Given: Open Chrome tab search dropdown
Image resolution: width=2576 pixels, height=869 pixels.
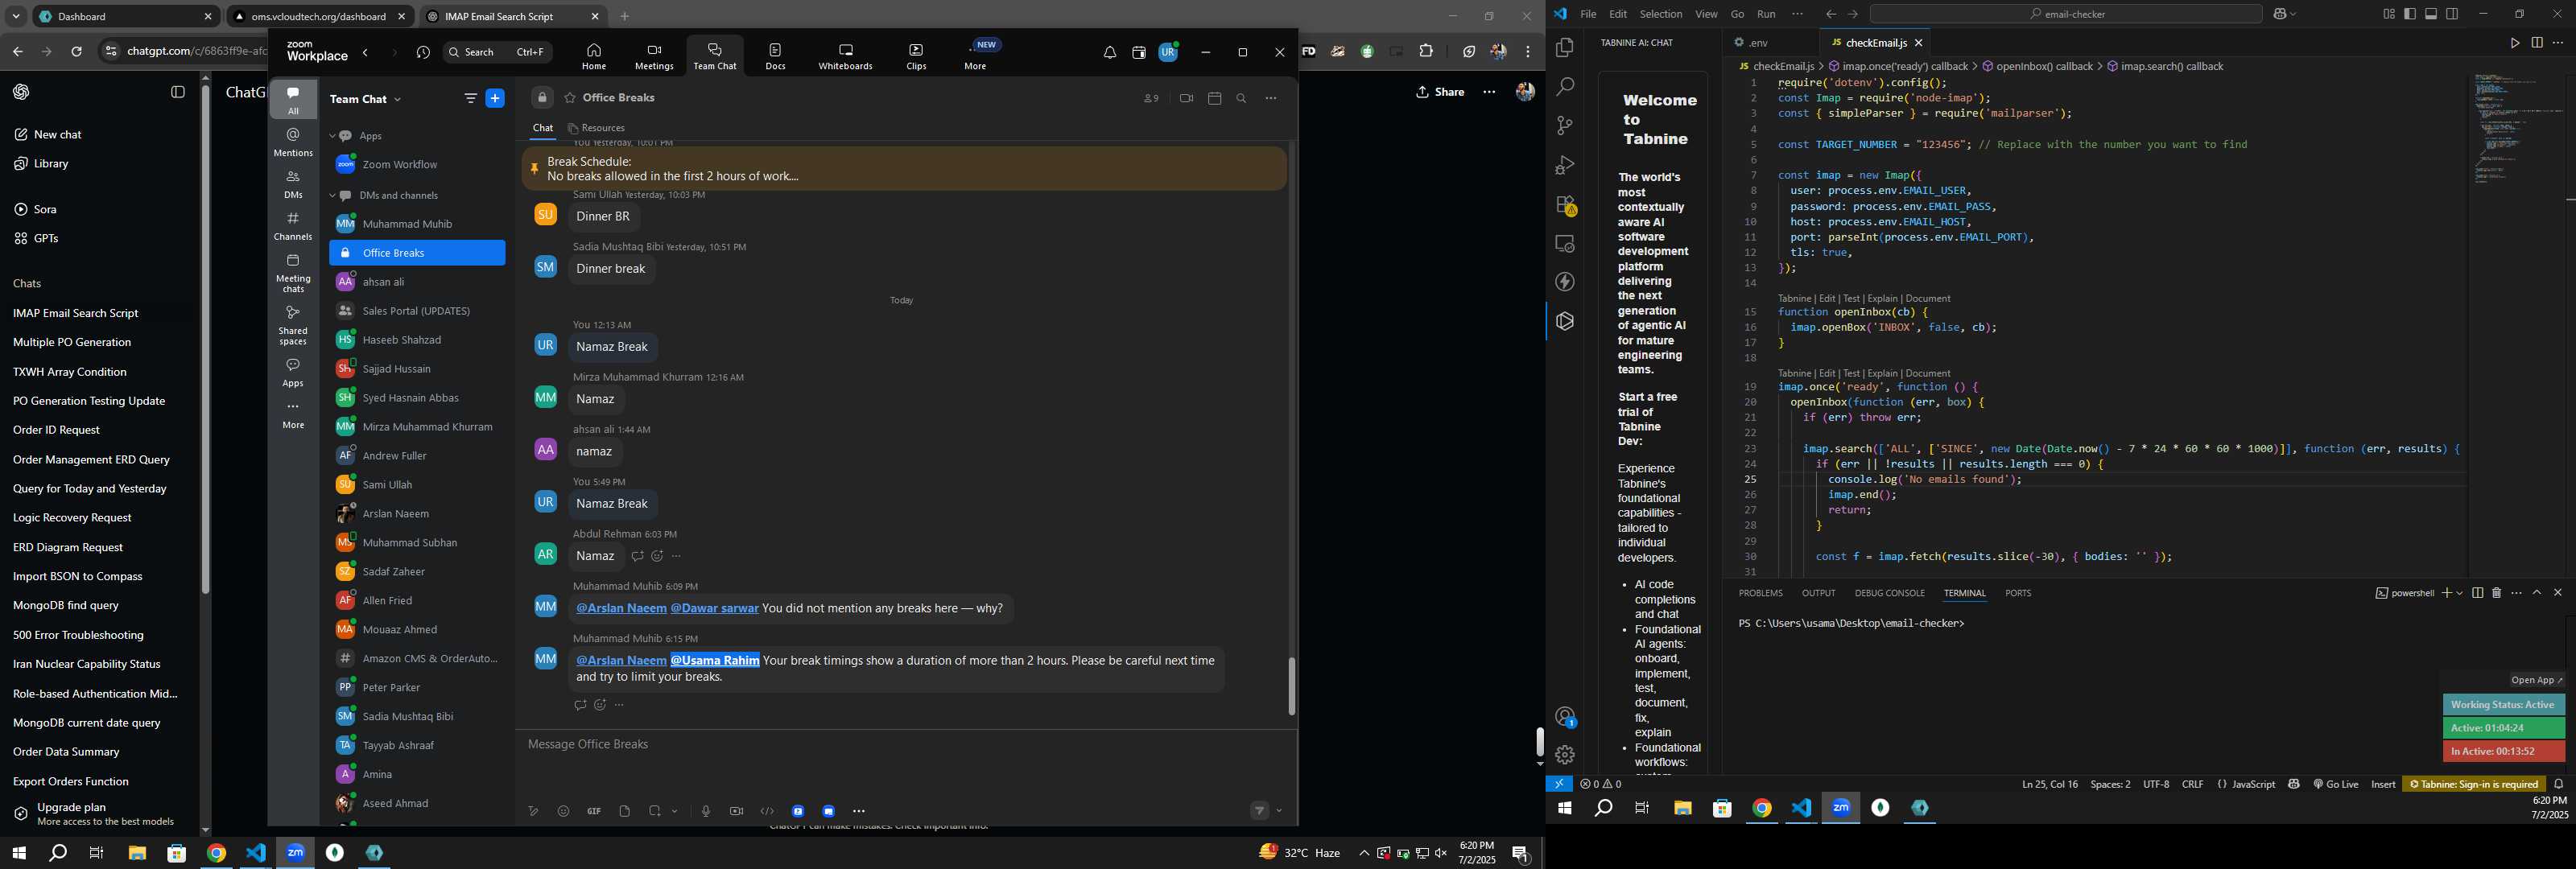Looking at the screenshot, I should pos(16,16).
